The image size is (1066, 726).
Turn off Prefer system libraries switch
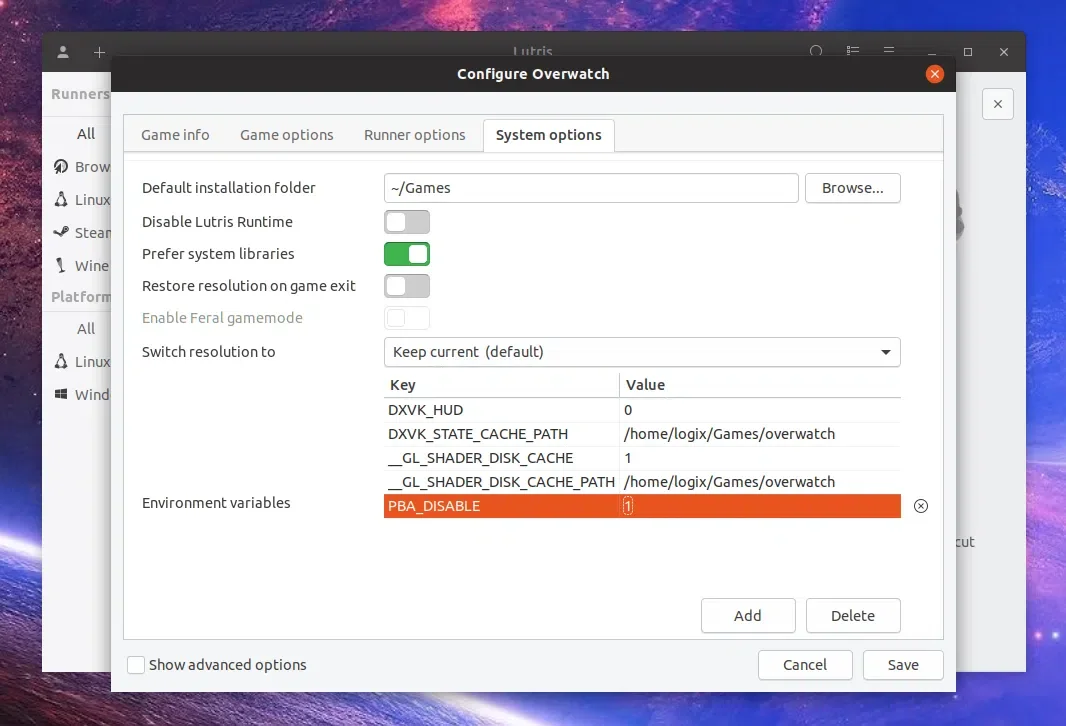(x=407, y=254)
